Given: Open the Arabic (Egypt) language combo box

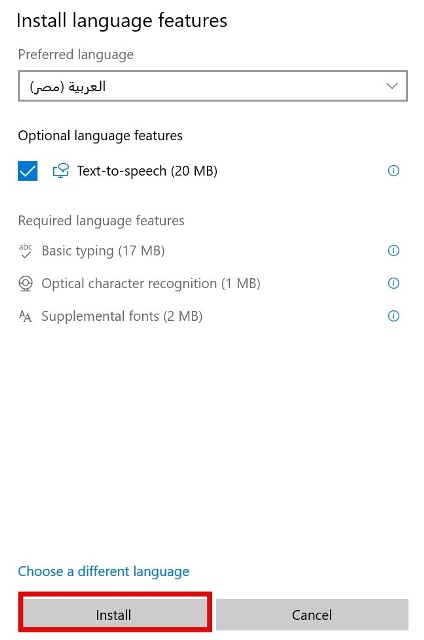Looking at the screenshot, I should coord(213,86).
